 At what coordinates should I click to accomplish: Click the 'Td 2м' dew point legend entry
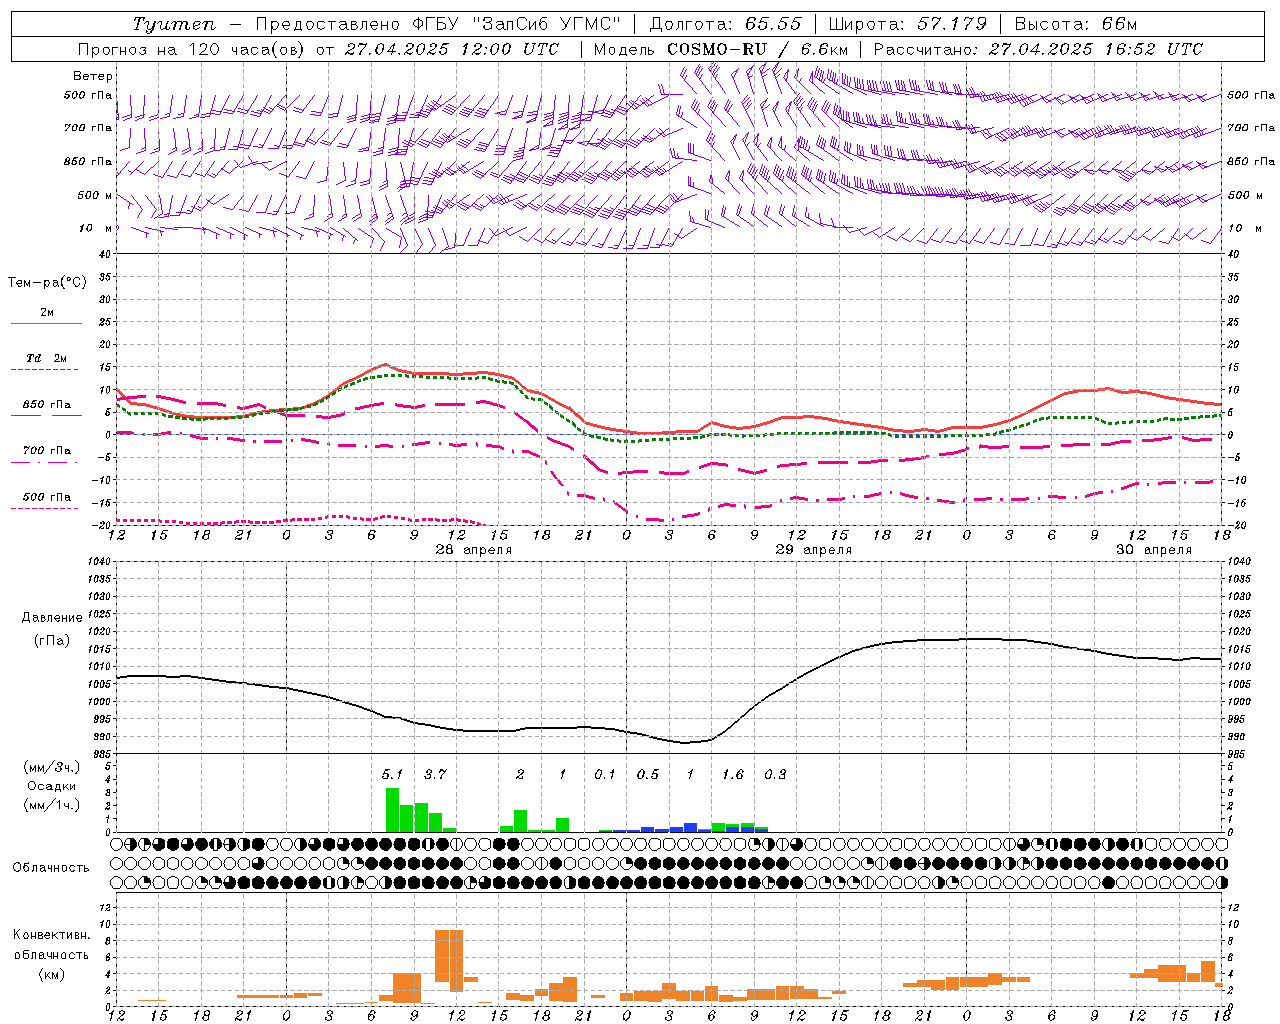pos(47,358)
